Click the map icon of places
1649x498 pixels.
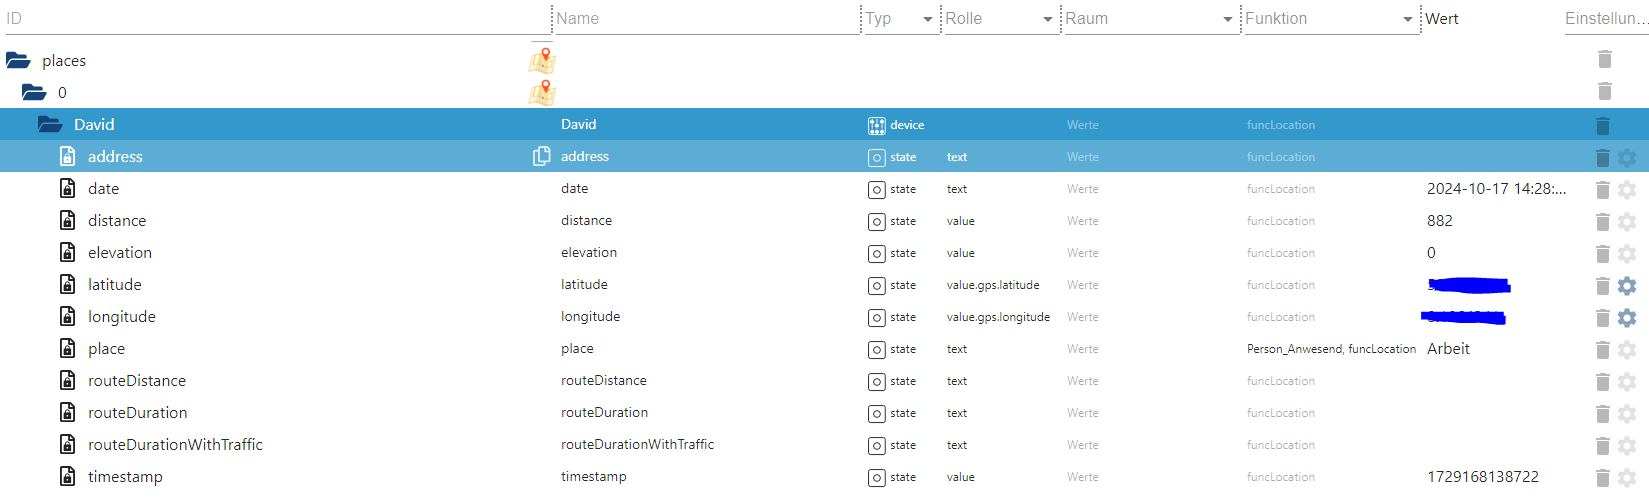[x=542, y=60]
